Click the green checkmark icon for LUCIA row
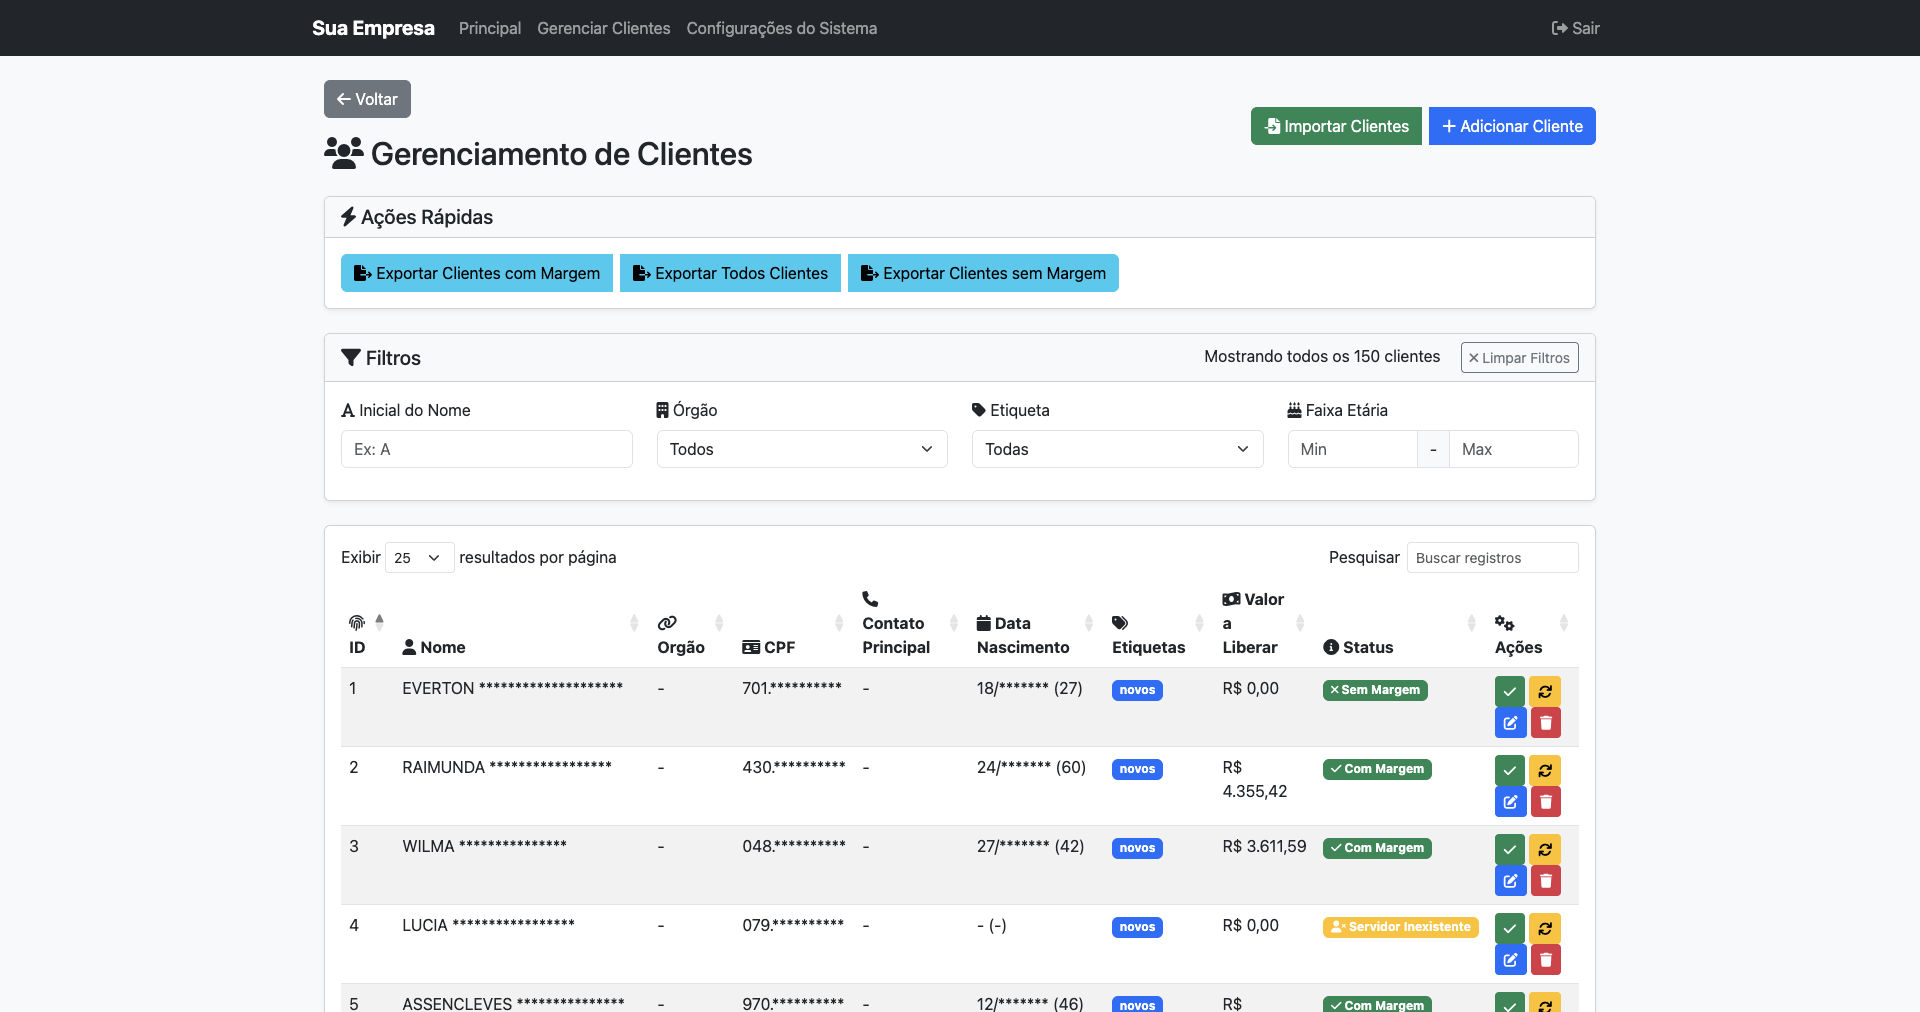Screen dimensions: 1920x1012 point(1509,928)
